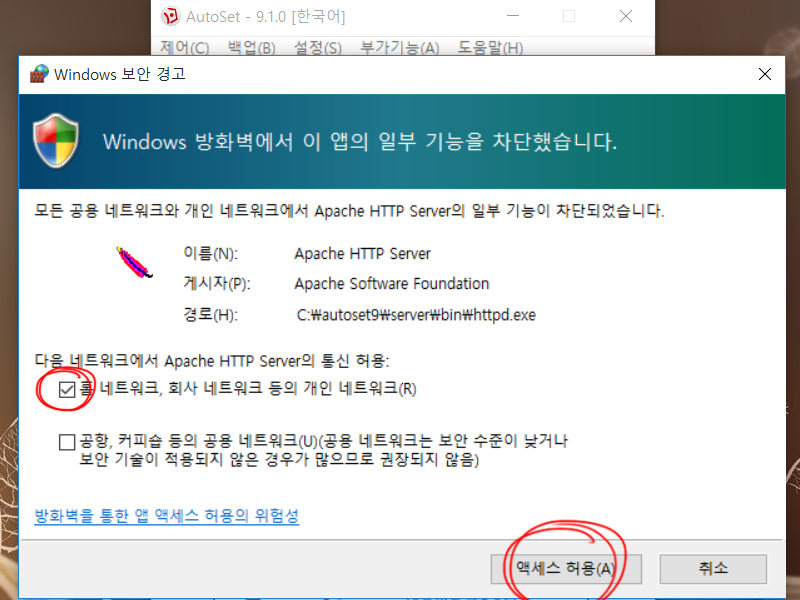Click the AutoSet - 9.1.0 title text
The width and height of the screenshot is (800, 600).
click(x=265, y=16)
